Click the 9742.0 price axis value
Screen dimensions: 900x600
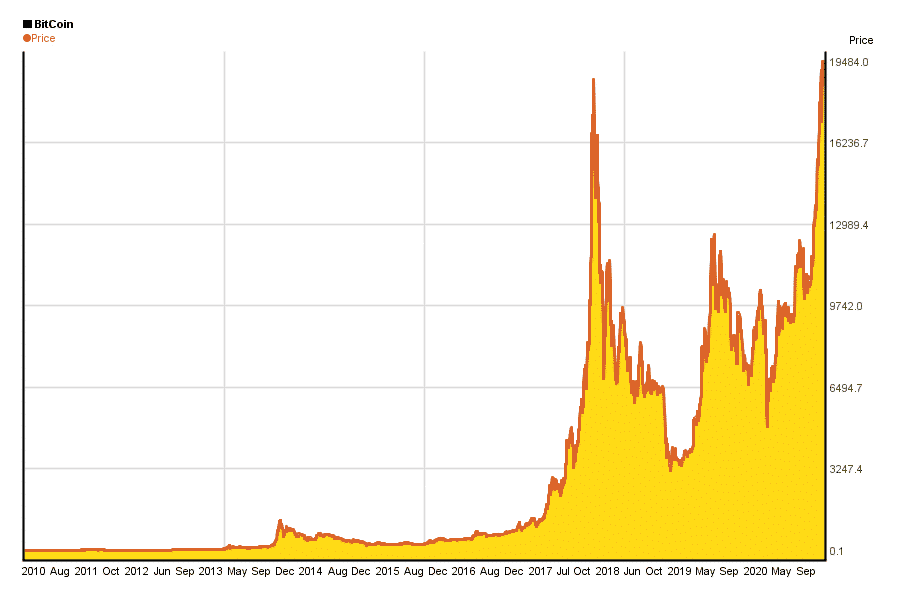coord(846,306)
